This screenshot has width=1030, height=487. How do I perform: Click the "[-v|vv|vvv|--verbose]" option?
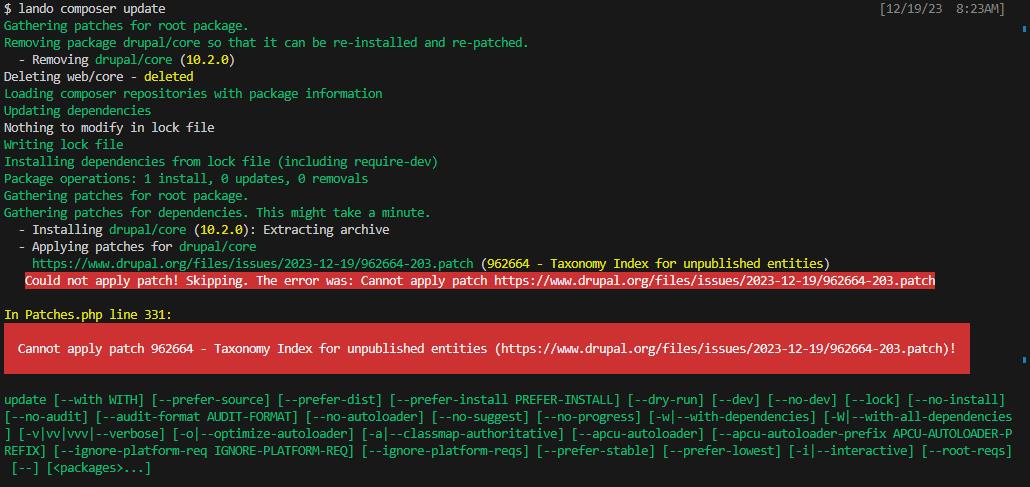pos(92,433)
